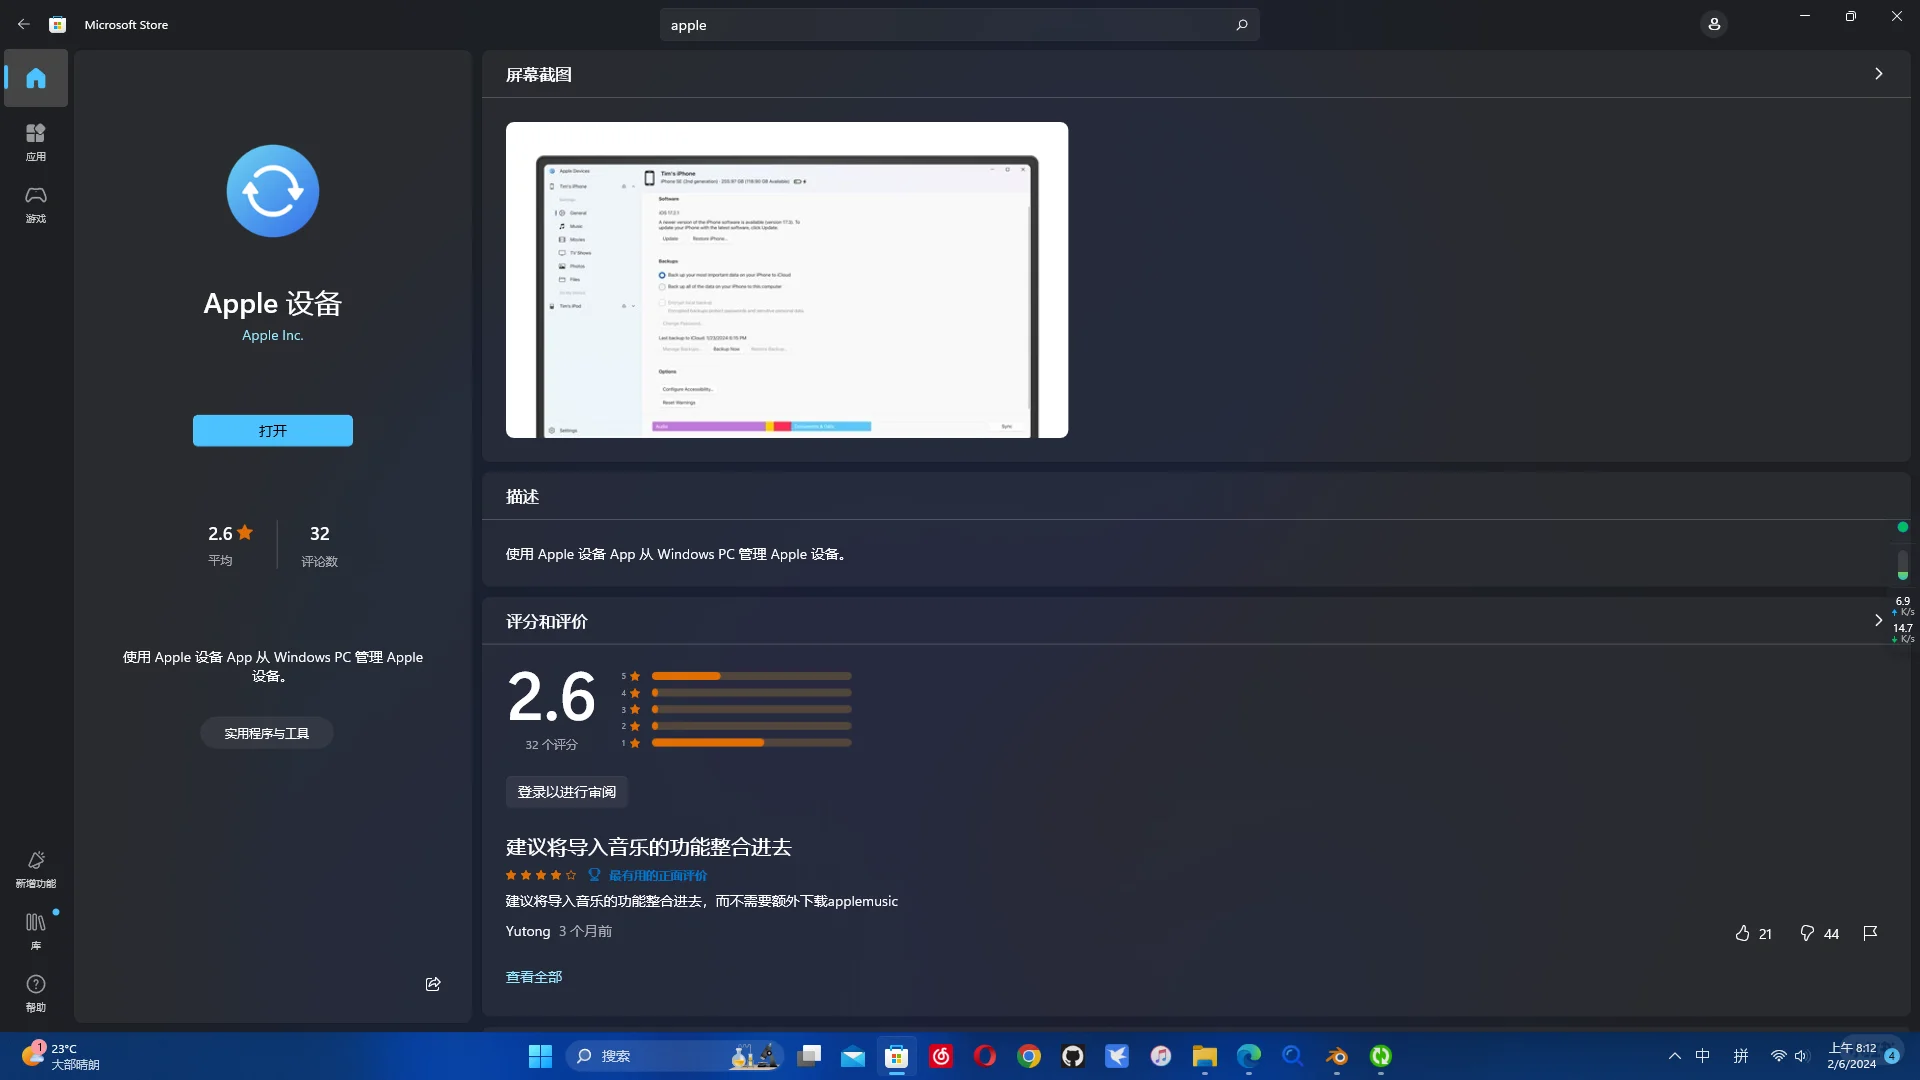The image size is (1920, 1080).
Task: Show hidden icons in the system tray
Action: (1674, 1056)
